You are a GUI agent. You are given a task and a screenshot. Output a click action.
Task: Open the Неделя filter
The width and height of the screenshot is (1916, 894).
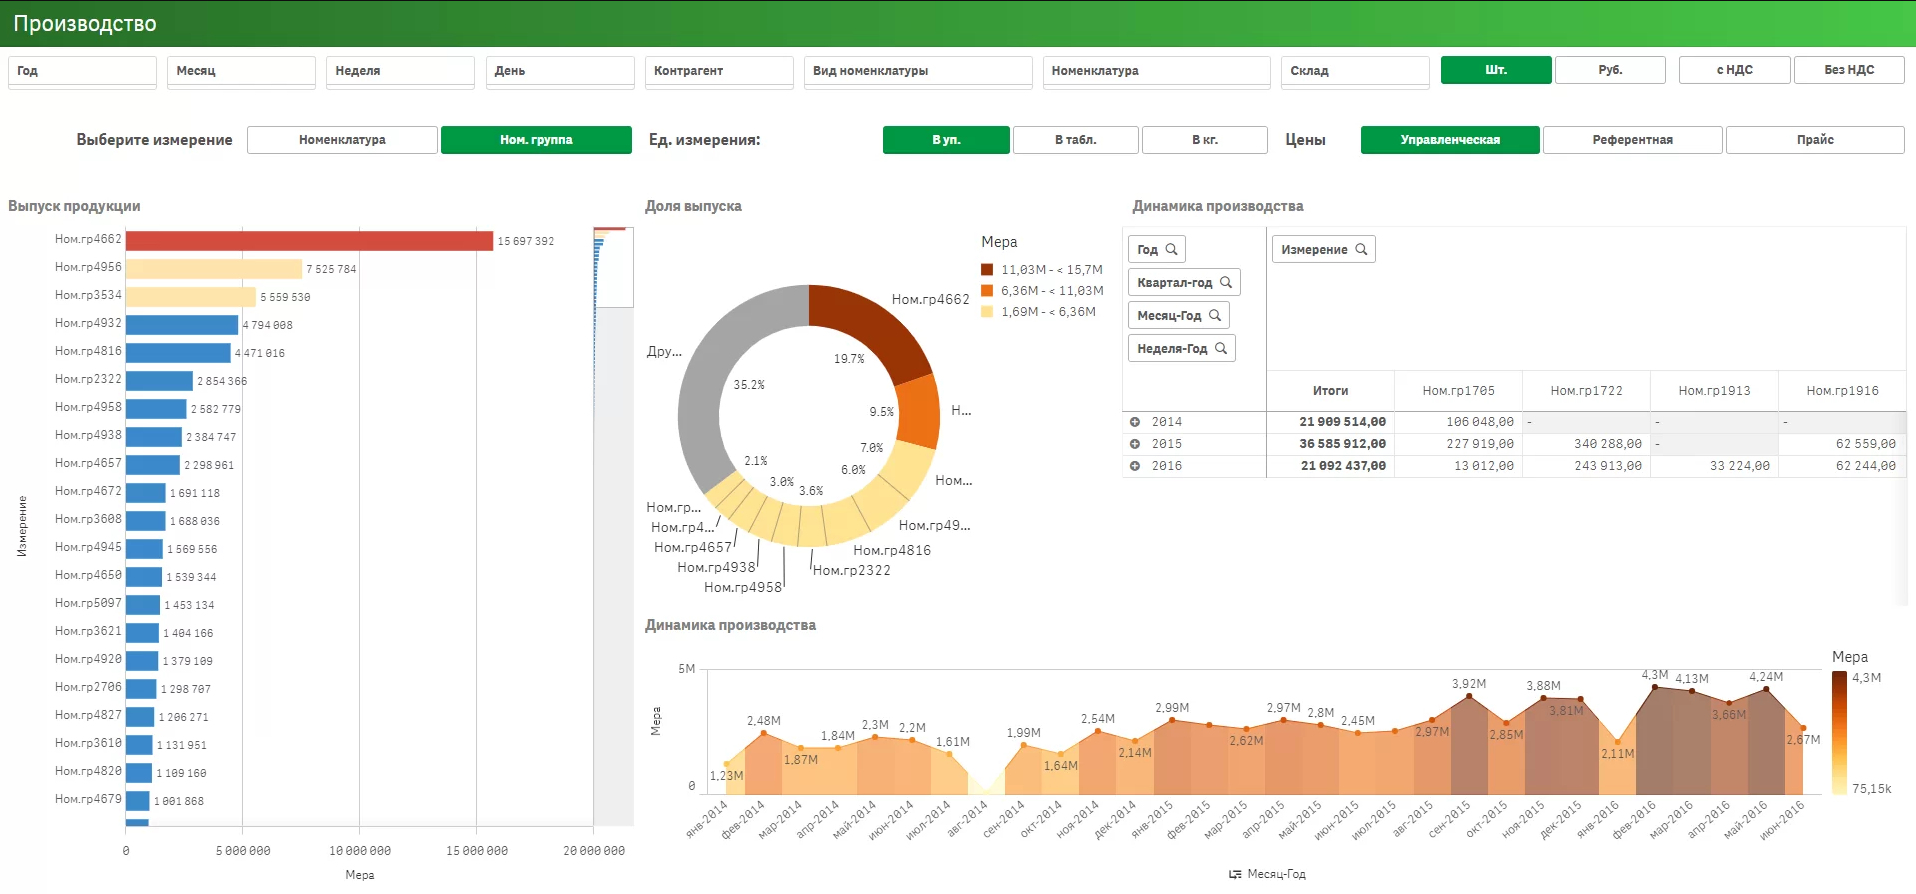click(x=400, y=71)
